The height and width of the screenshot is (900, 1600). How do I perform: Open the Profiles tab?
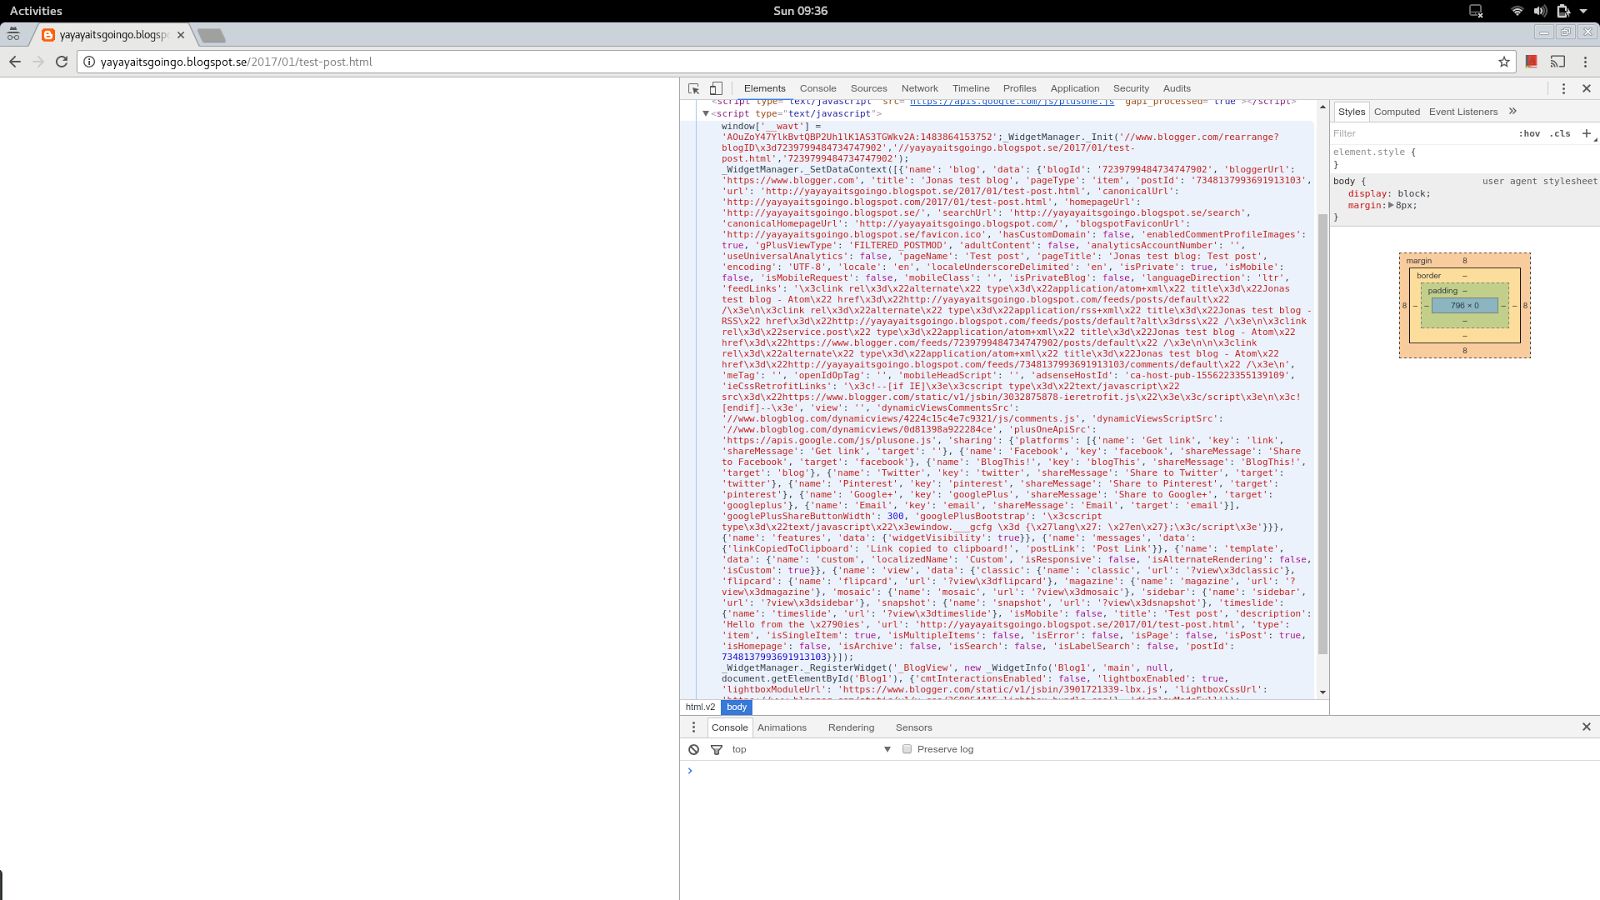pyautogui.click(x=1019, y=88)
